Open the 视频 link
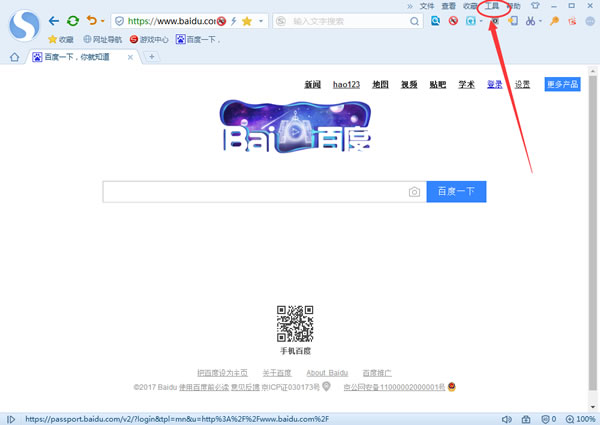This screenshot has width=600, height=425. click(x=409, y=85)
